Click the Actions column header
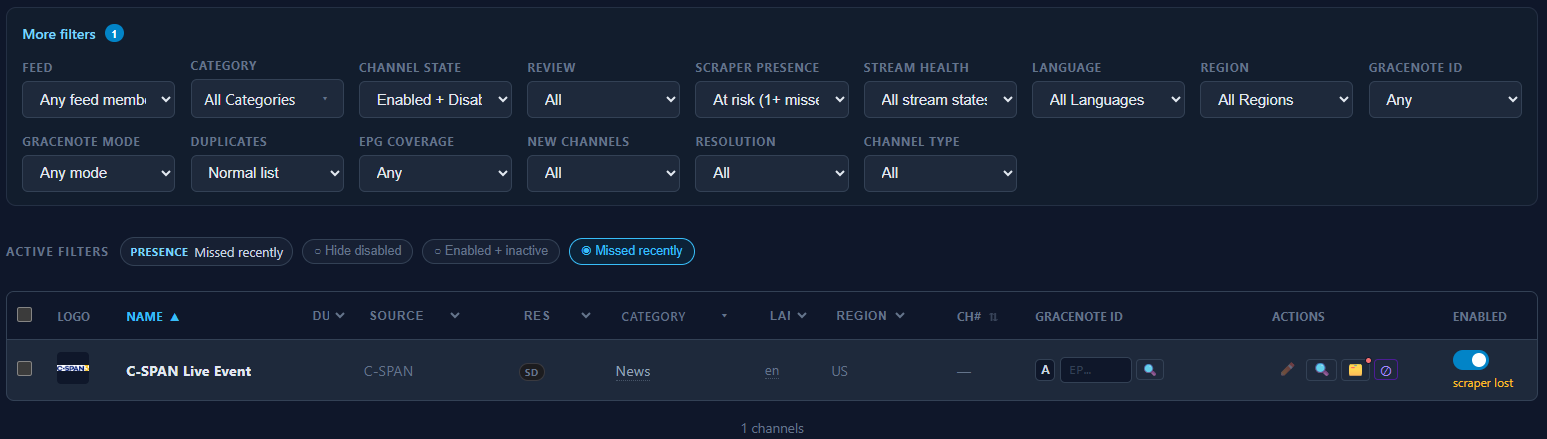 click(1298, 316)
